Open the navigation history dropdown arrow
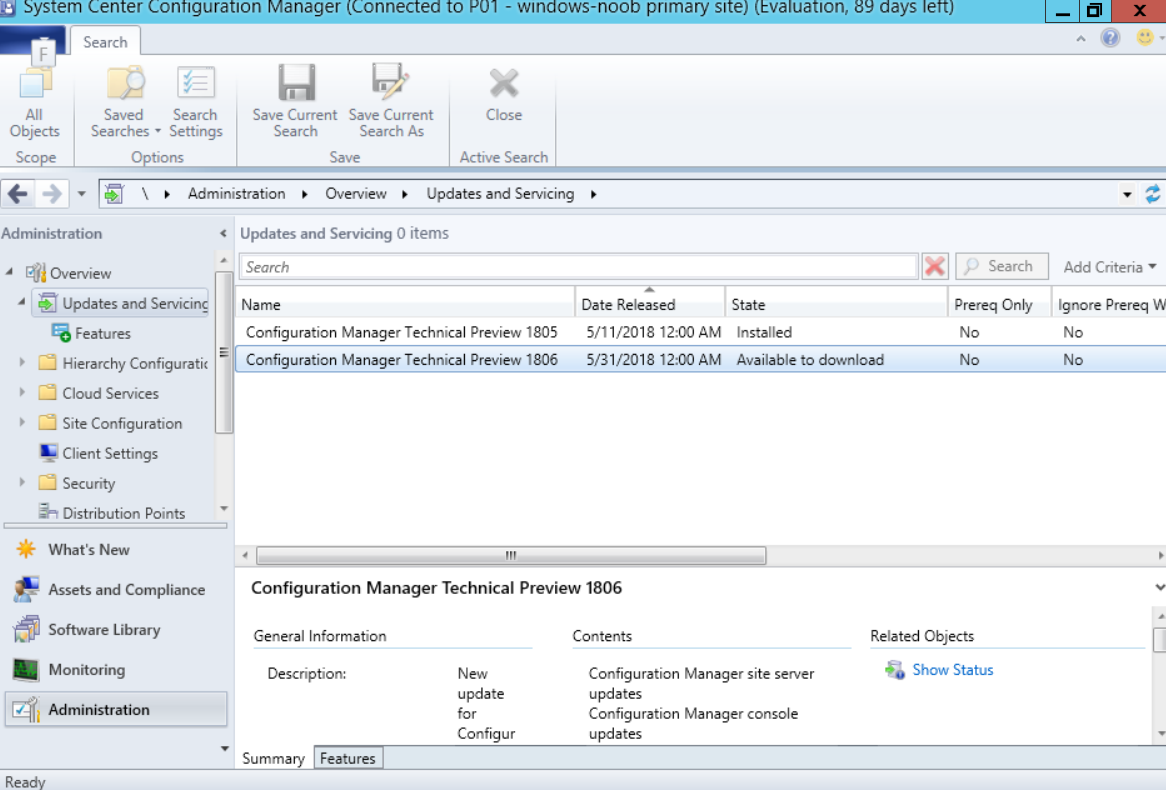 [82, 194]
